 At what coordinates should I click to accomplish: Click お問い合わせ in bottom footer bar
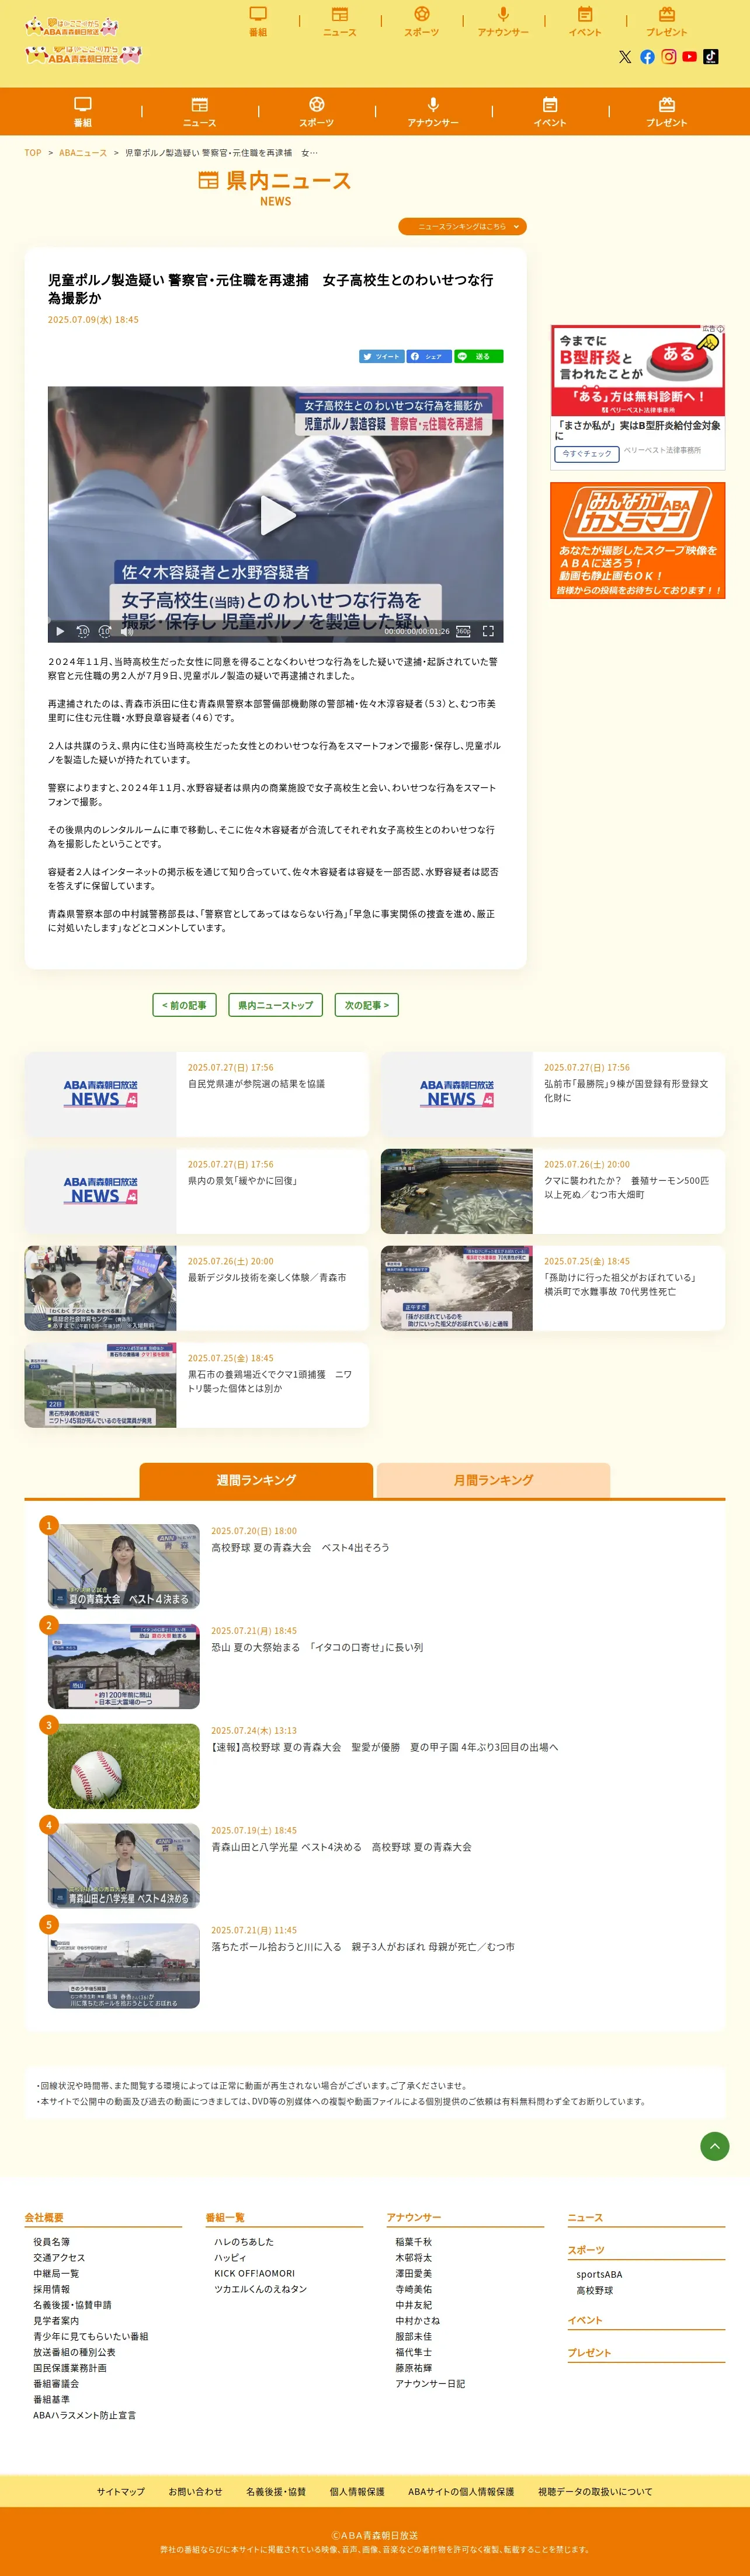pos(195,2492)
